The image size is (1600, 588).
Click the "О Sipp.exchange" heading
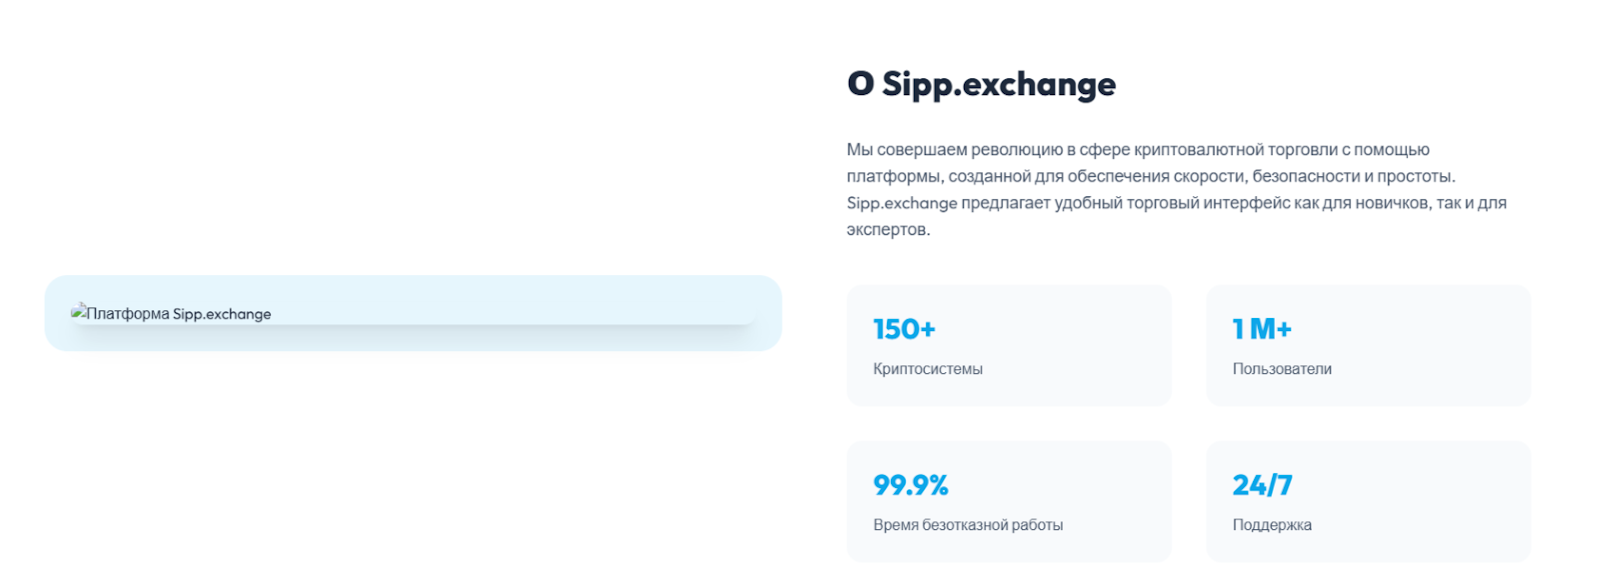pyautogui.click(x=981, y=84)
